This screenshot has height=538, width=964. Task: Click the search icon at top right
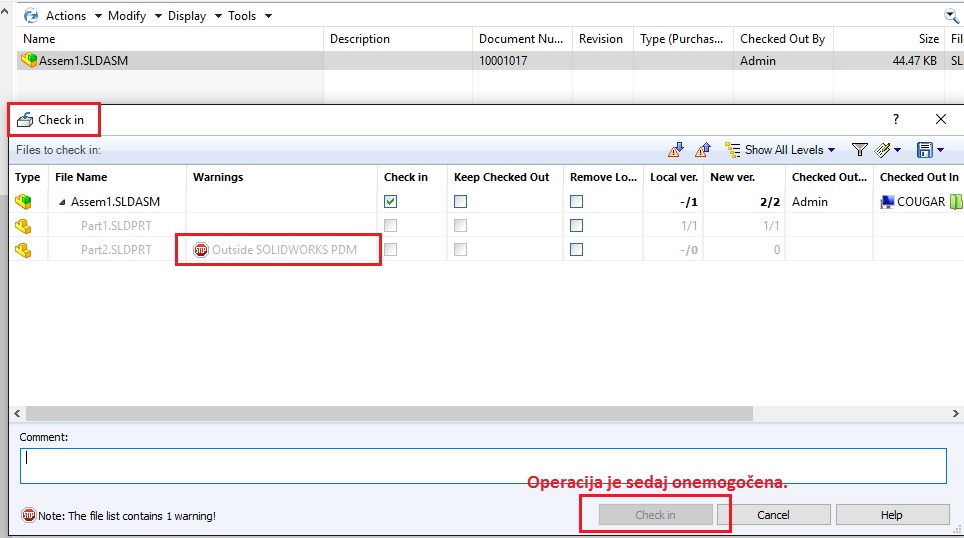[951, 15]
